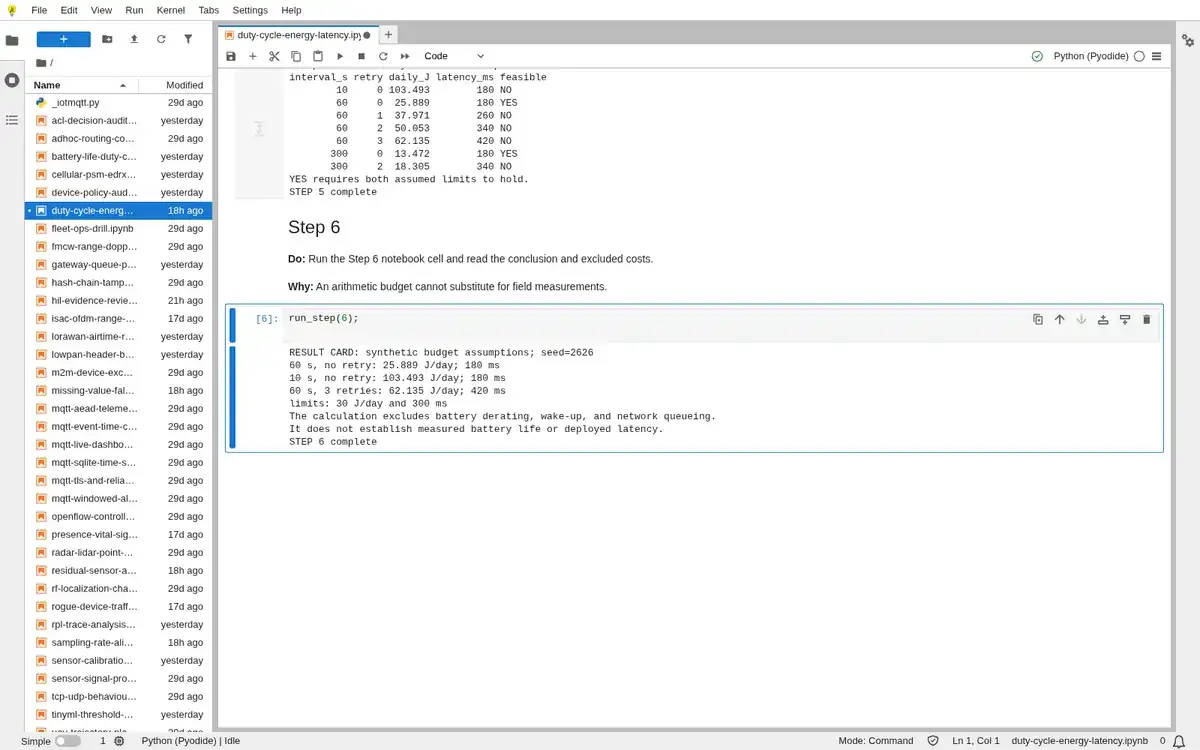Toggle Simple interface mode switch
This screenshot has height=750, width=1200.
tap(67, 741)
